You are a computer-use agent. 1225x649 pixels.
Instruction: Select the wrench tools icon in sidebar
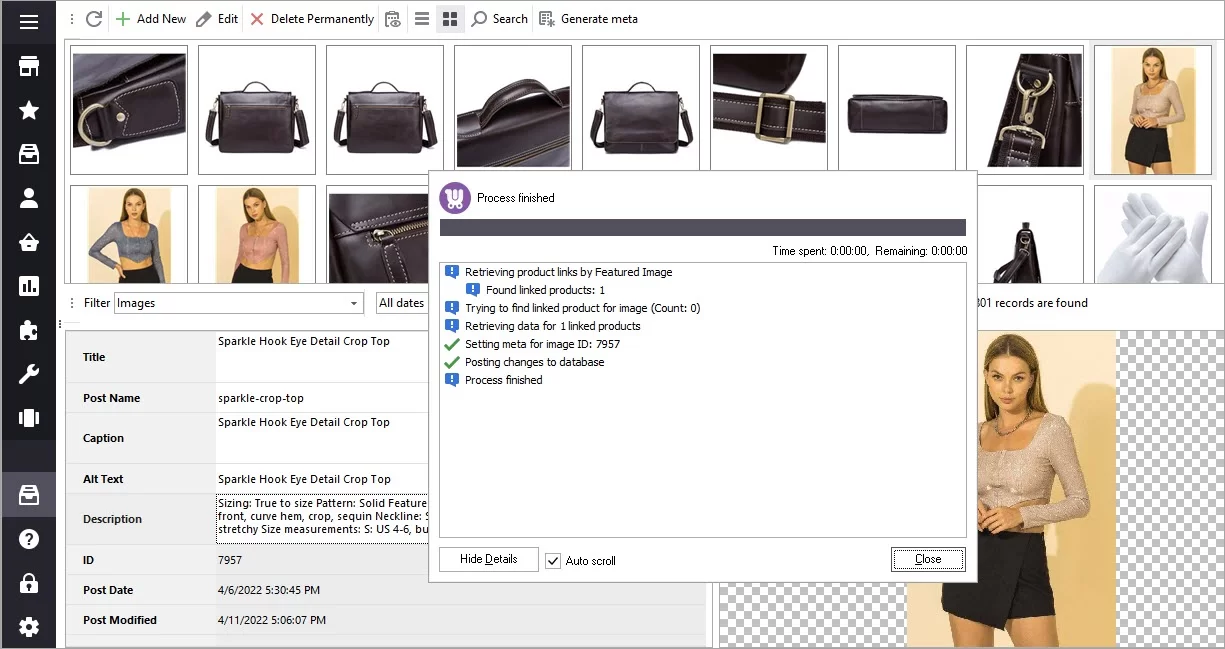pyautogui.click(x=28, y=374)
